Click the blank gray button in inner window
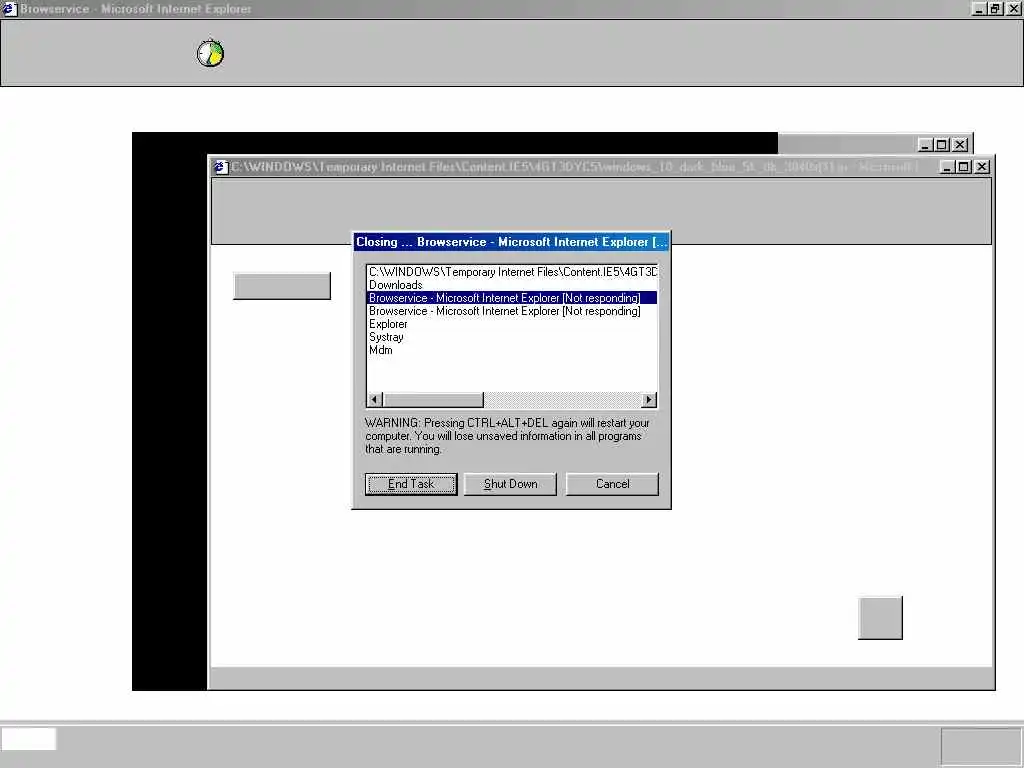 click(282, 286)
